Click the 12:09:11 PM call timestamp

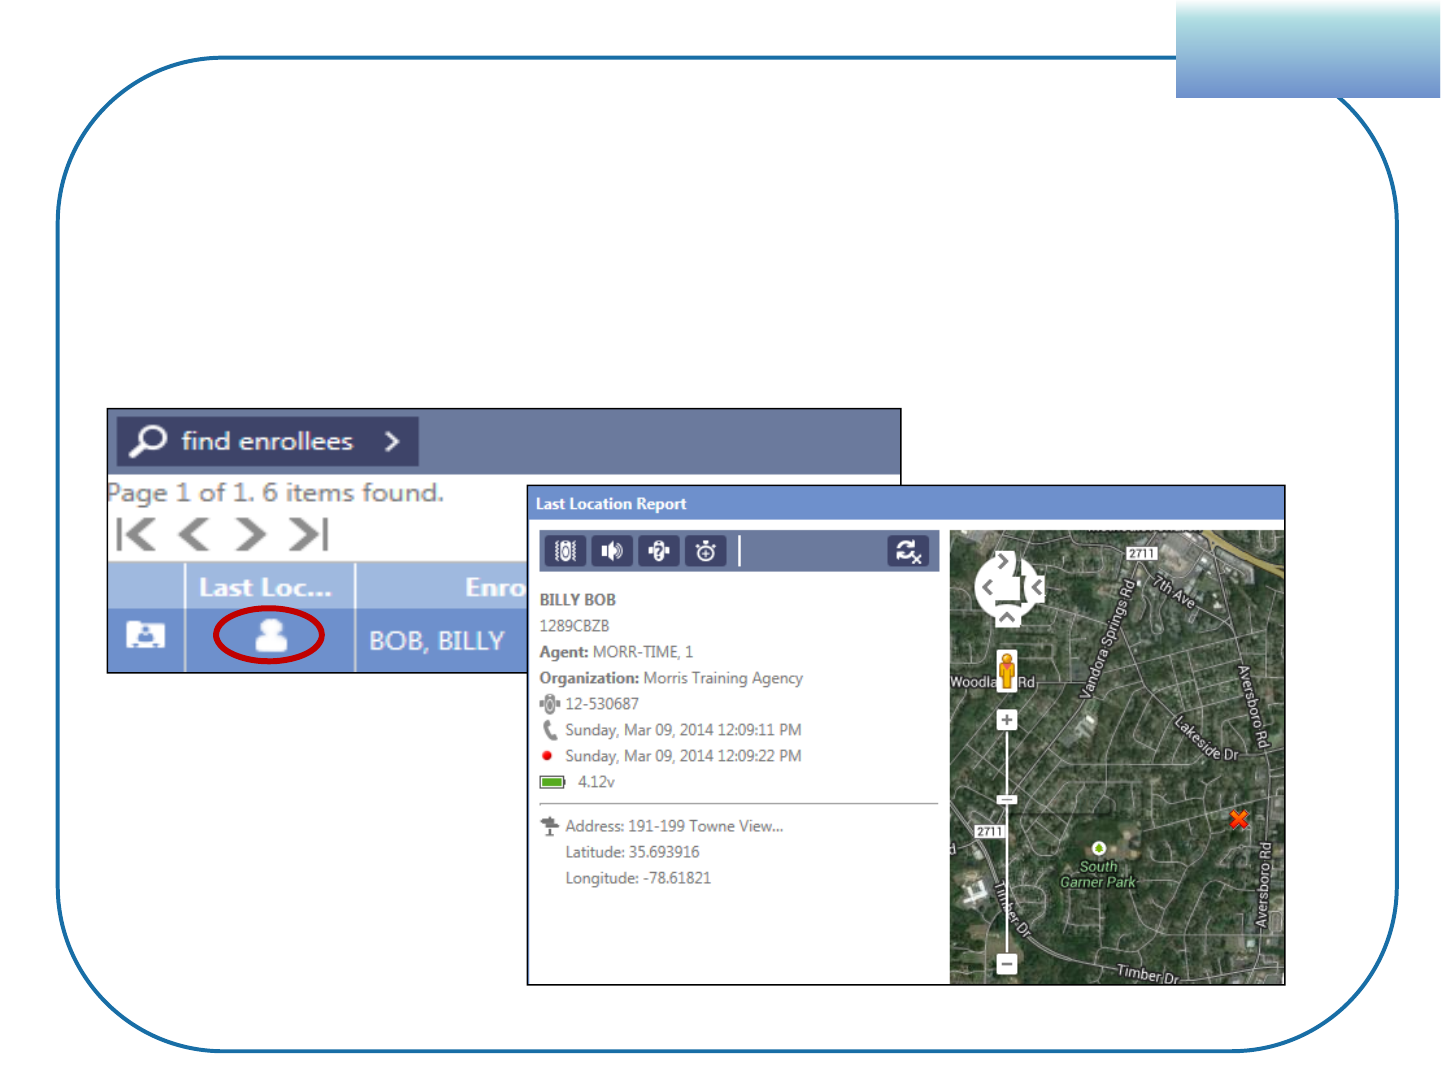tap(683, 730)
